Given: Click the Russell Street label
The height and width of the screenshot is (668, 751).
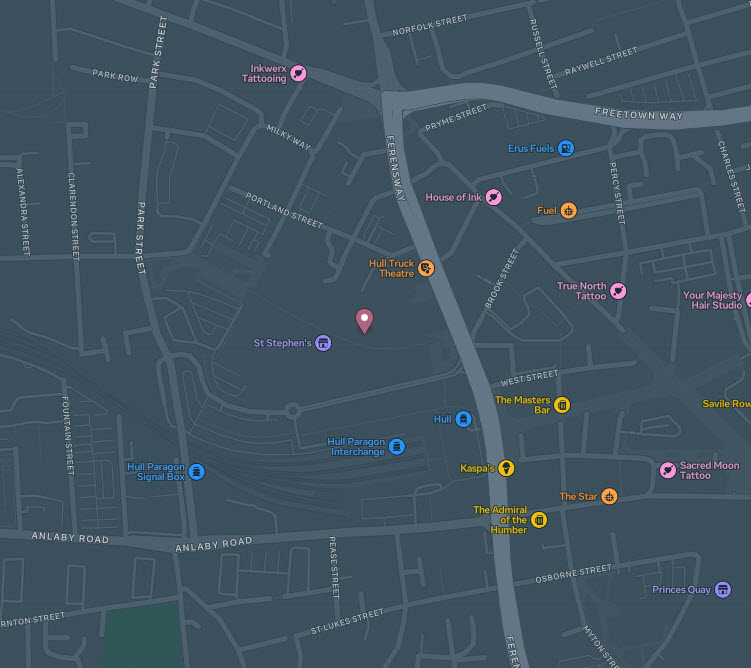Looking at the screenshot, I should click(x=543, y=53).
